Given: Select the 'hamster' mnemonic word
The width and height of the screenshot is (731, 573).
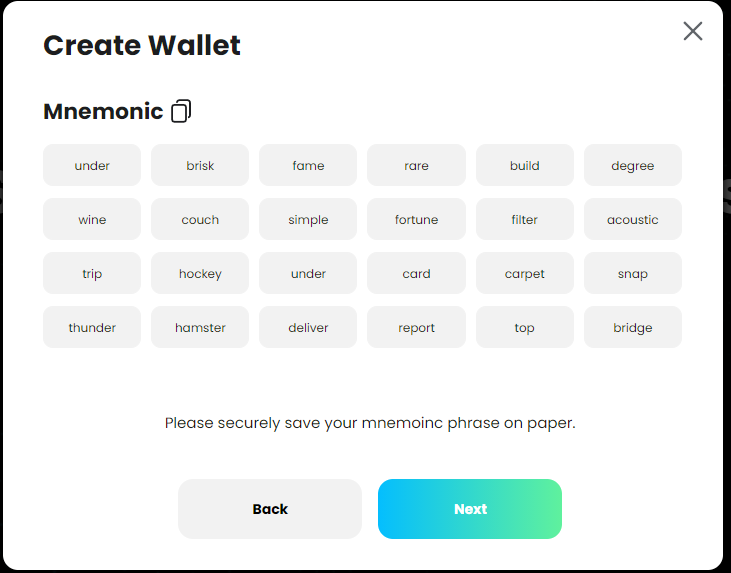Looking at the screenshot, I should pyautogui.click(x=200, y=327).
